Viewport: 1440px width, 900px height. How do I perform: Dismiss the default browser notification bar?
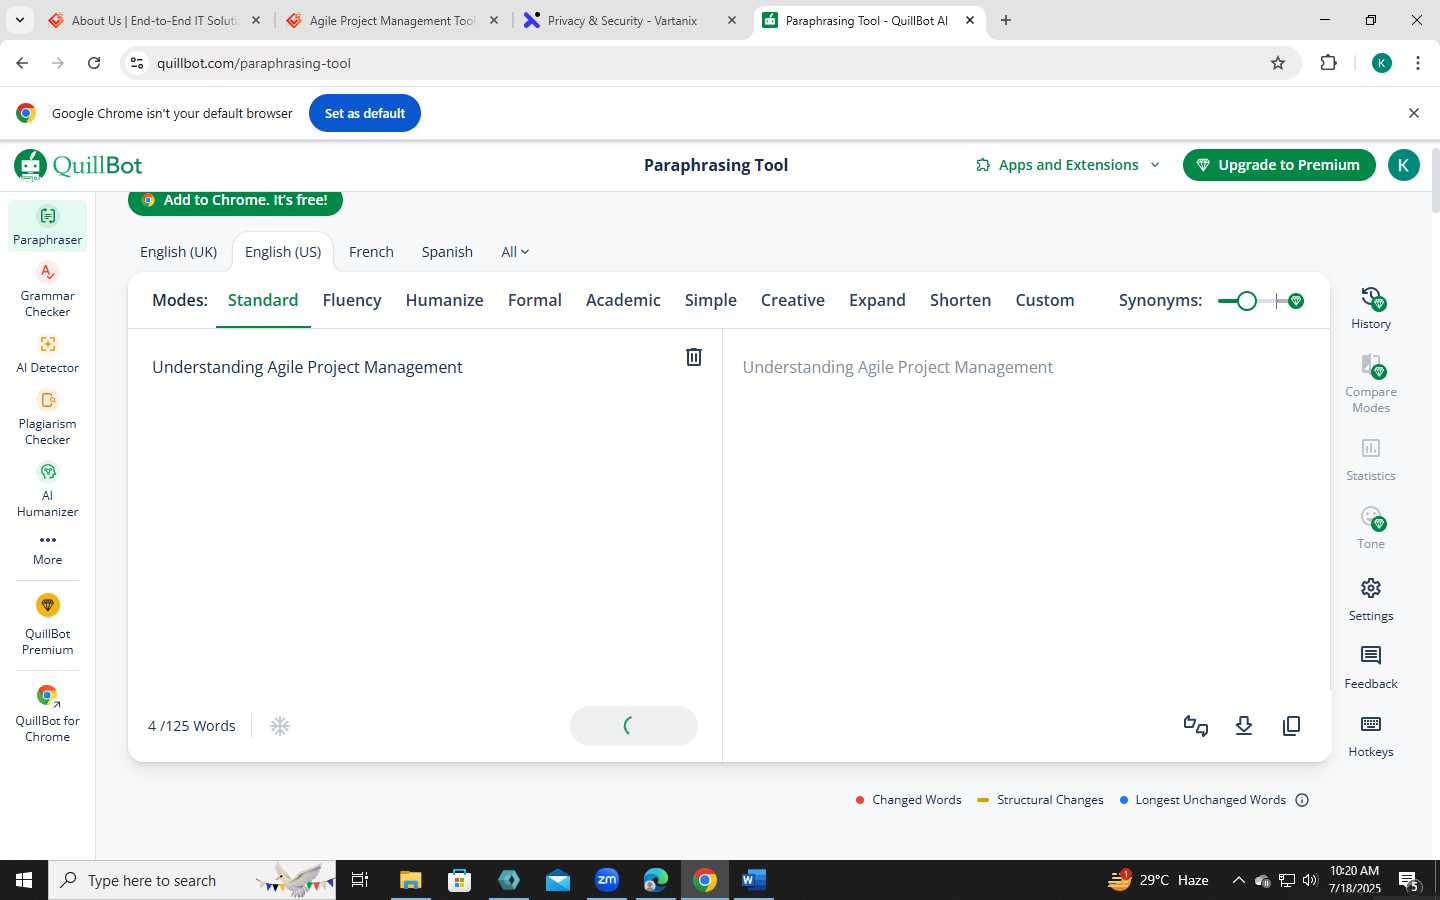(1413, 113)
